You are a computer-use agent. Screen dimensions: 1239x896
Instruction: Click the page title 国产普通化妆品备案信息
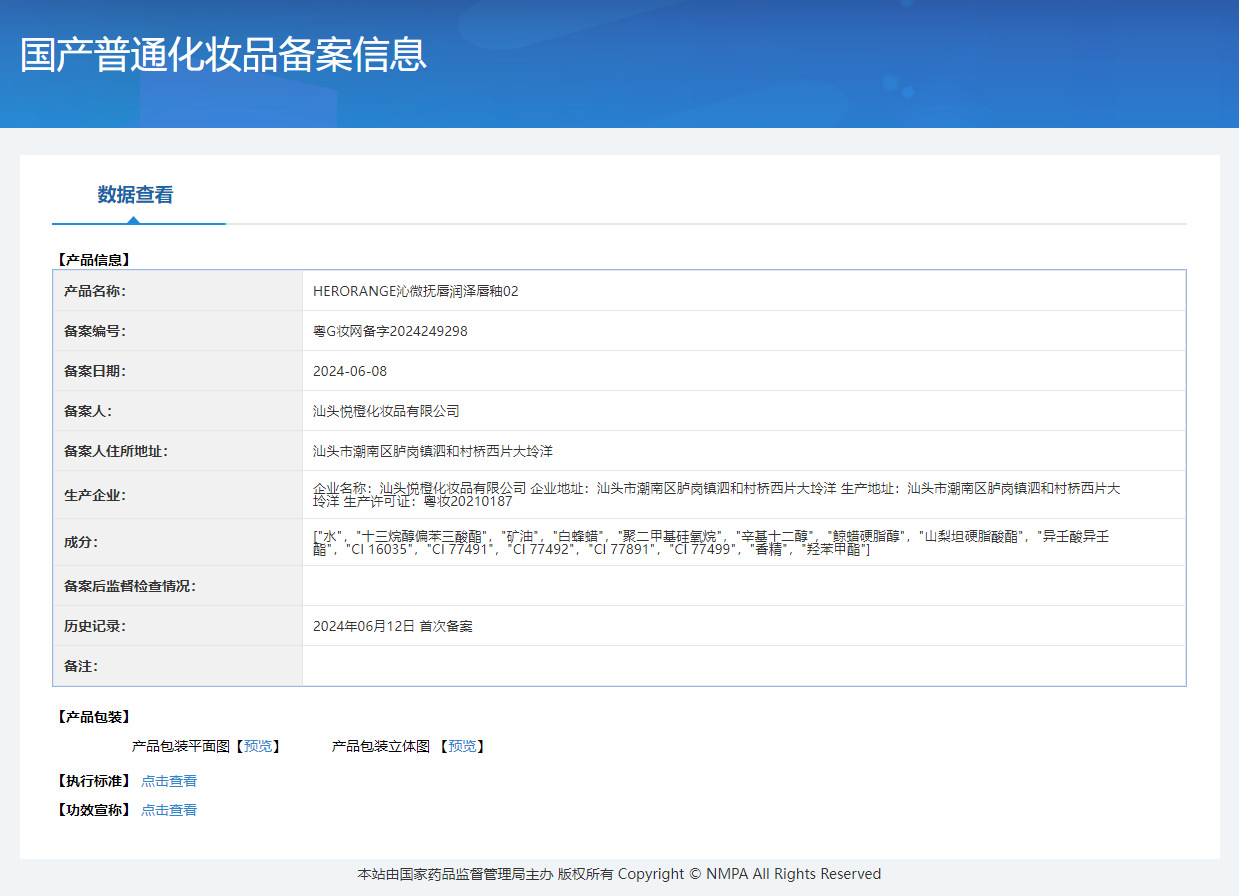pos(223,55)
